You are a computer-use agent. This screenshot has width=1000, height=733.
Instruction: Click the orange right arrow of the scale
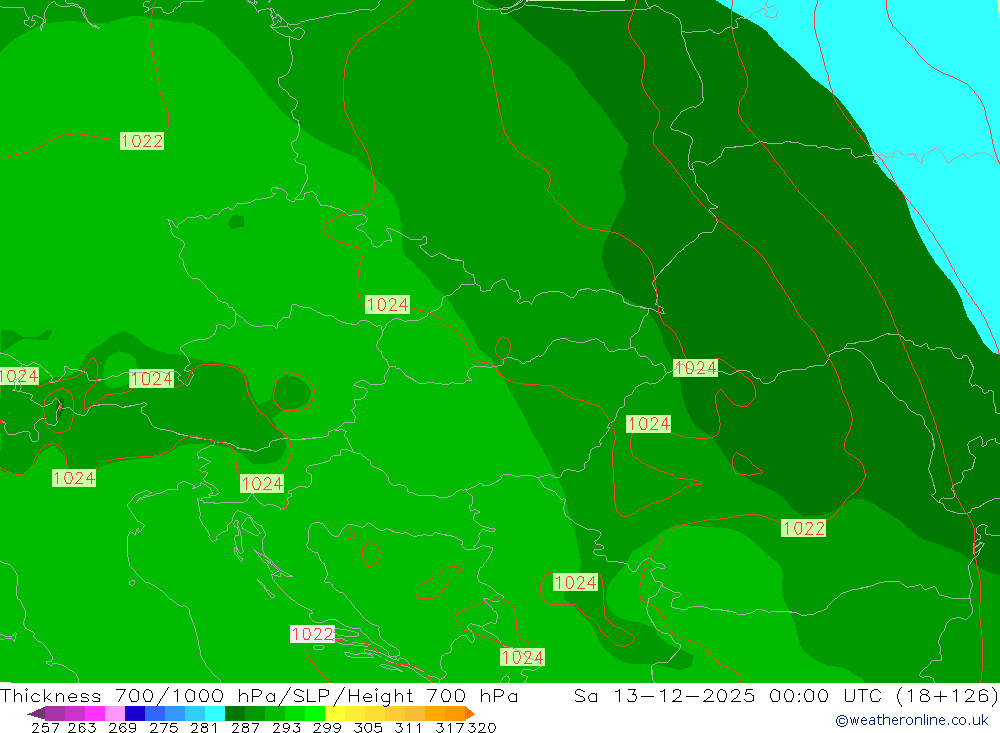pos(469,713)
